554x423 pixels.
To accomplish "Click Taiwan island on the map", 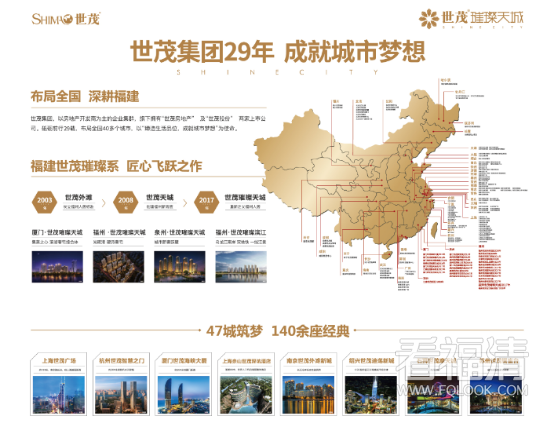I will pyautogui.click(x=434, y=229).
